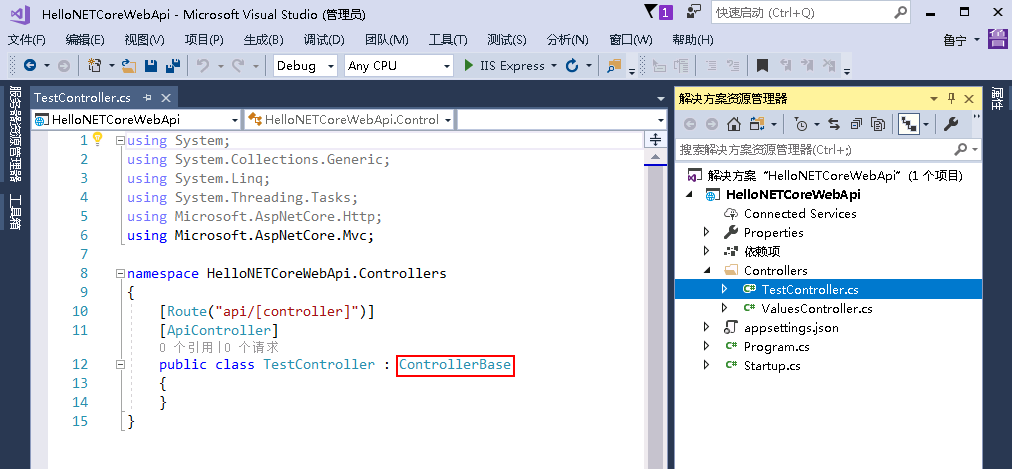Click the 0 个引用 CodeLens link
Image resolution: width=1012 pixels, height=469 pixels.
[x=186, y=347]
